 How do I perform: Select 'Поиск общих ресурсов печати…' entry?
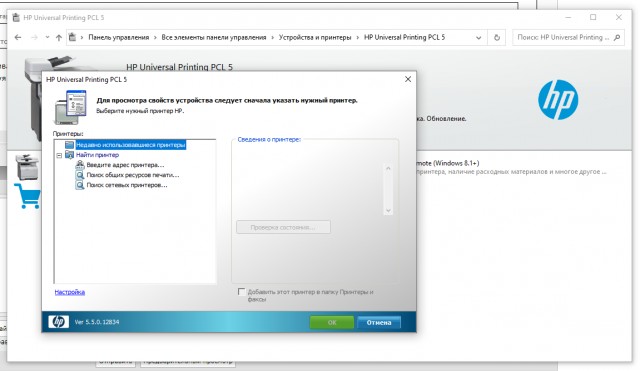point(133,175)
